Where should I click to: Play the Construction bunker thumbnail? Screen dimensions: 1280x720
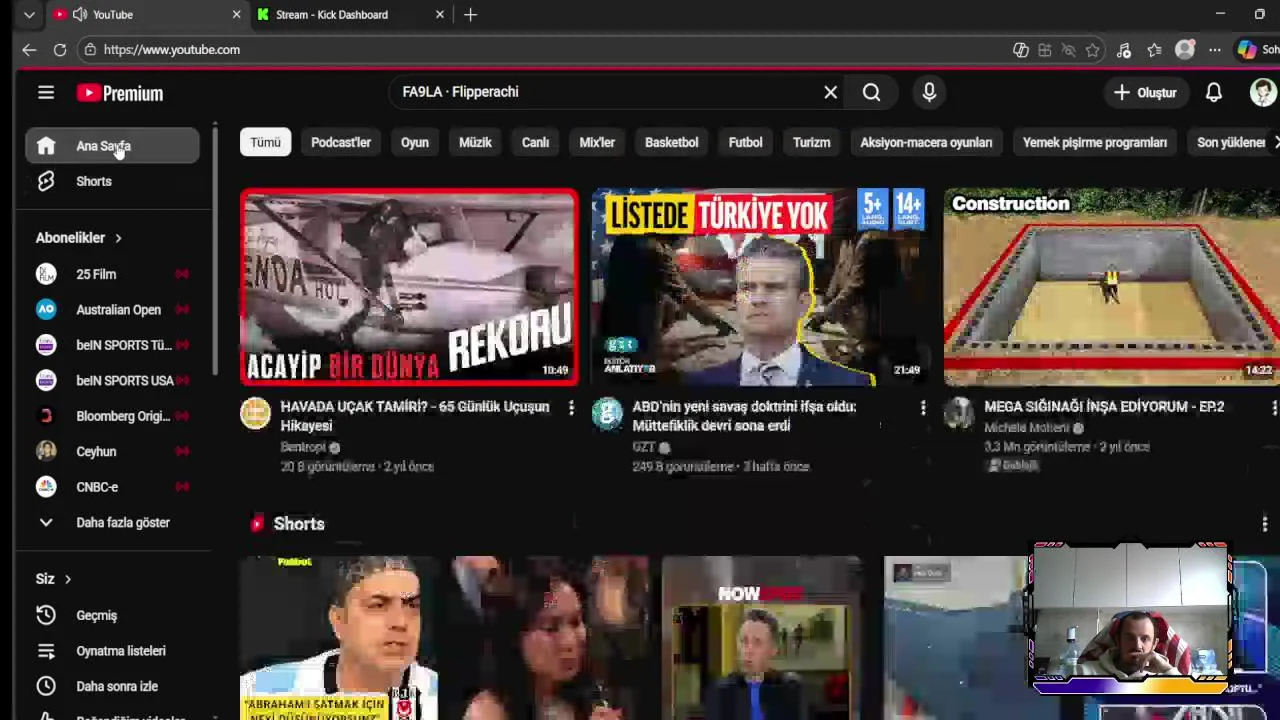click(1112, 286)
